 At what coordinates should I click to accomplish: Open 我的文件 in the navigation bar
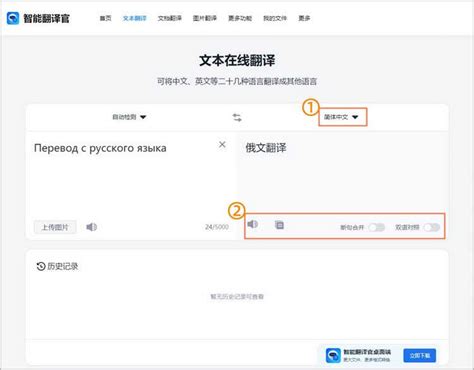275,18
